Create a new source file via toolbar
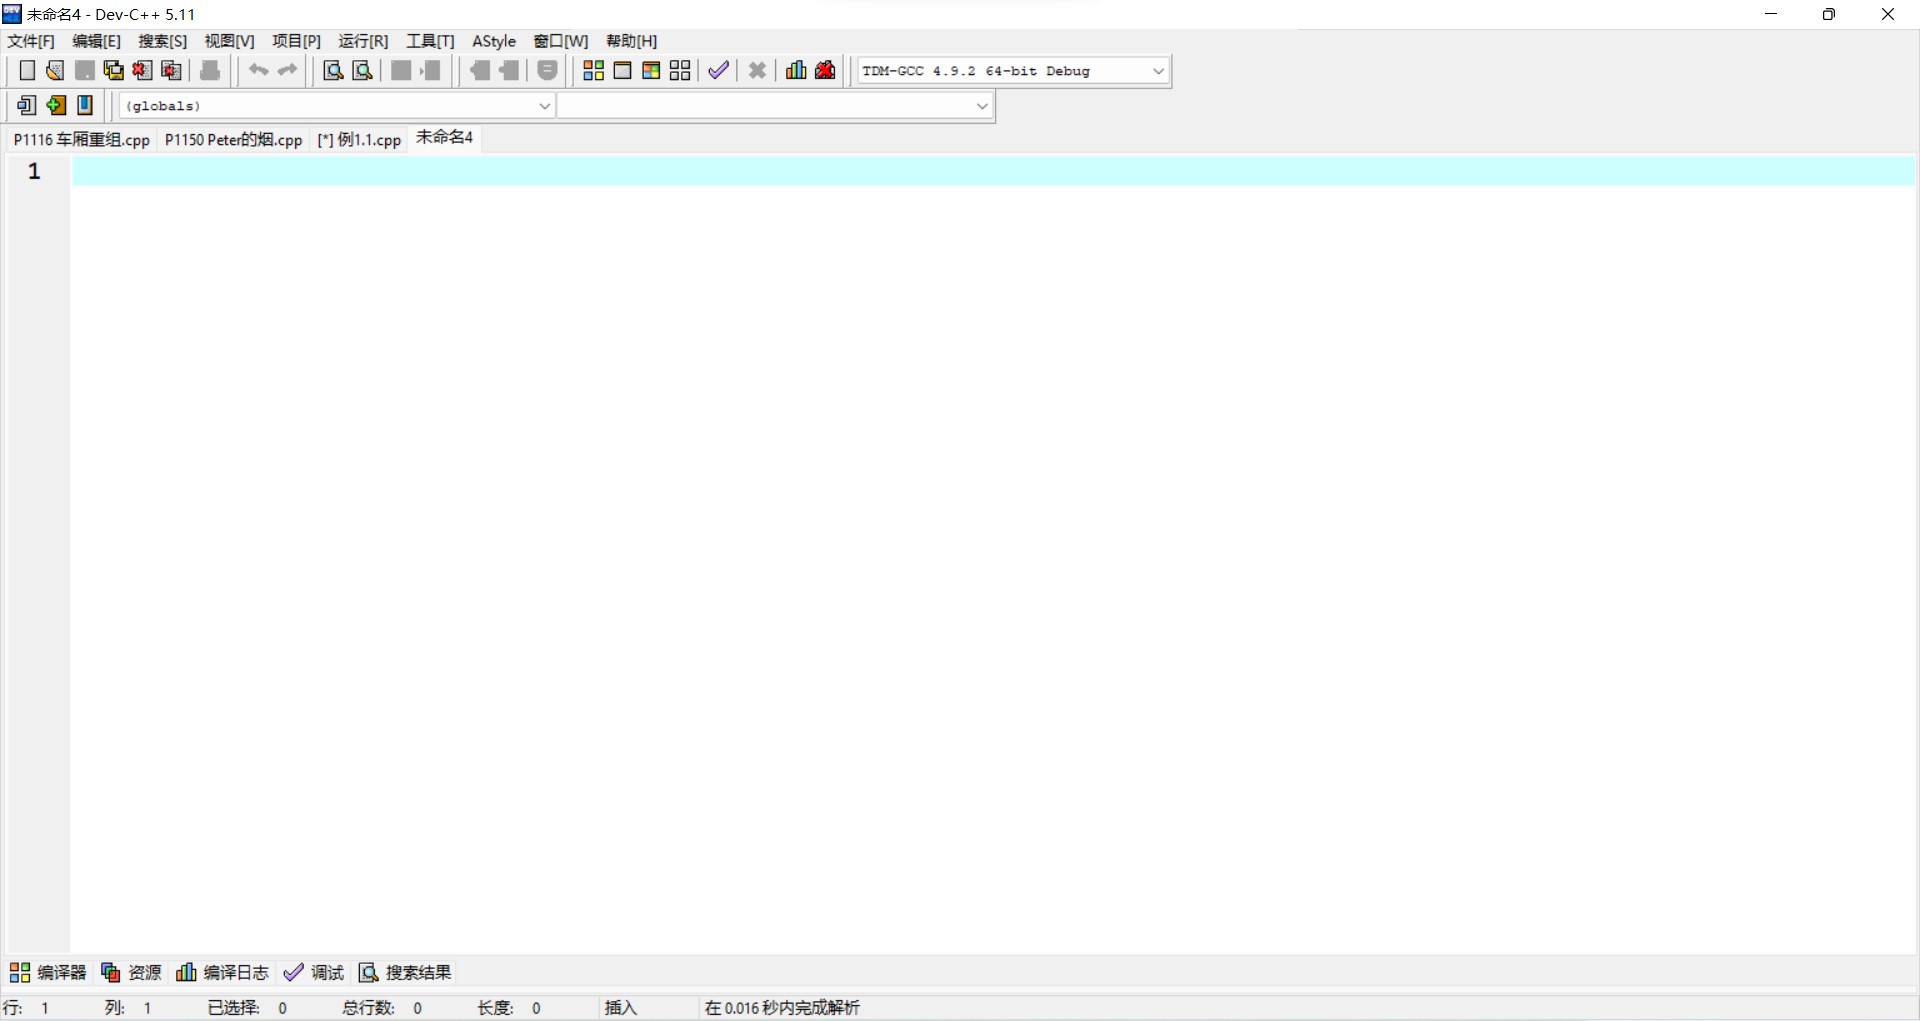Screen dimensions: 1920x1021 tap(27, 70)
